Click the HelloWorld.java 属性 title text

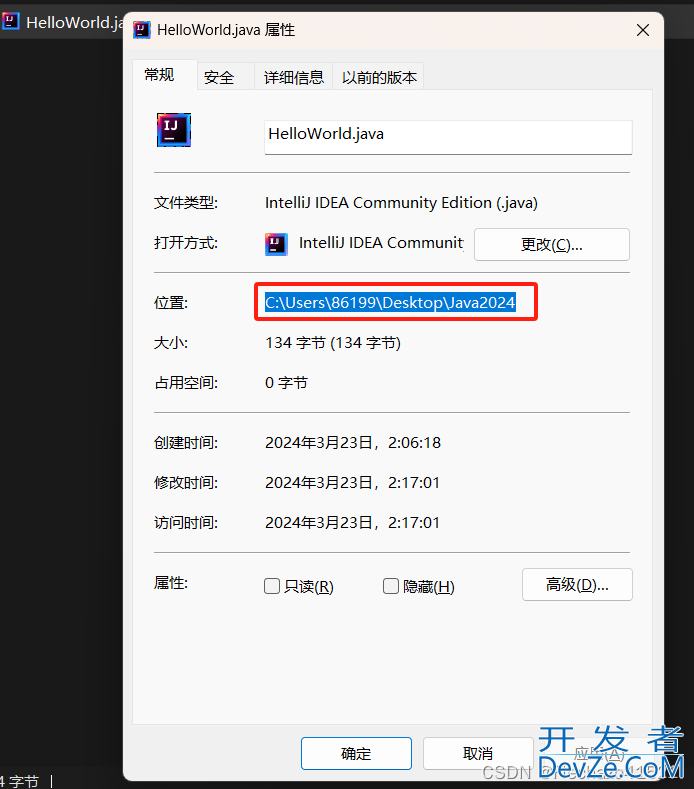coord(226,30)
